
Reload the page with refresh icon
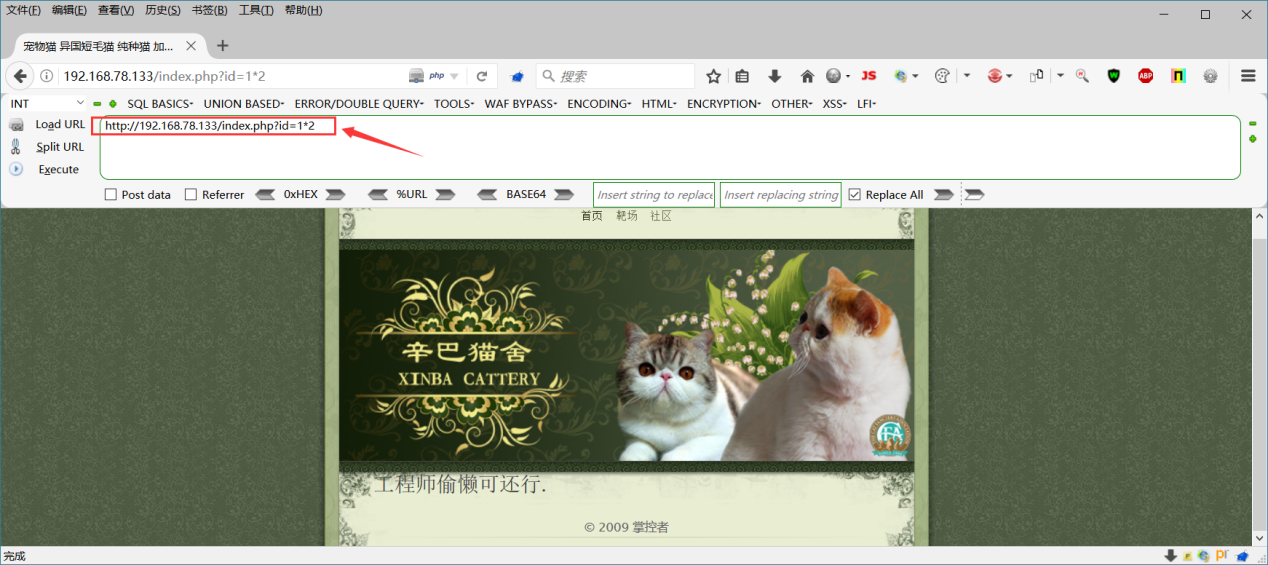[481, 76]
